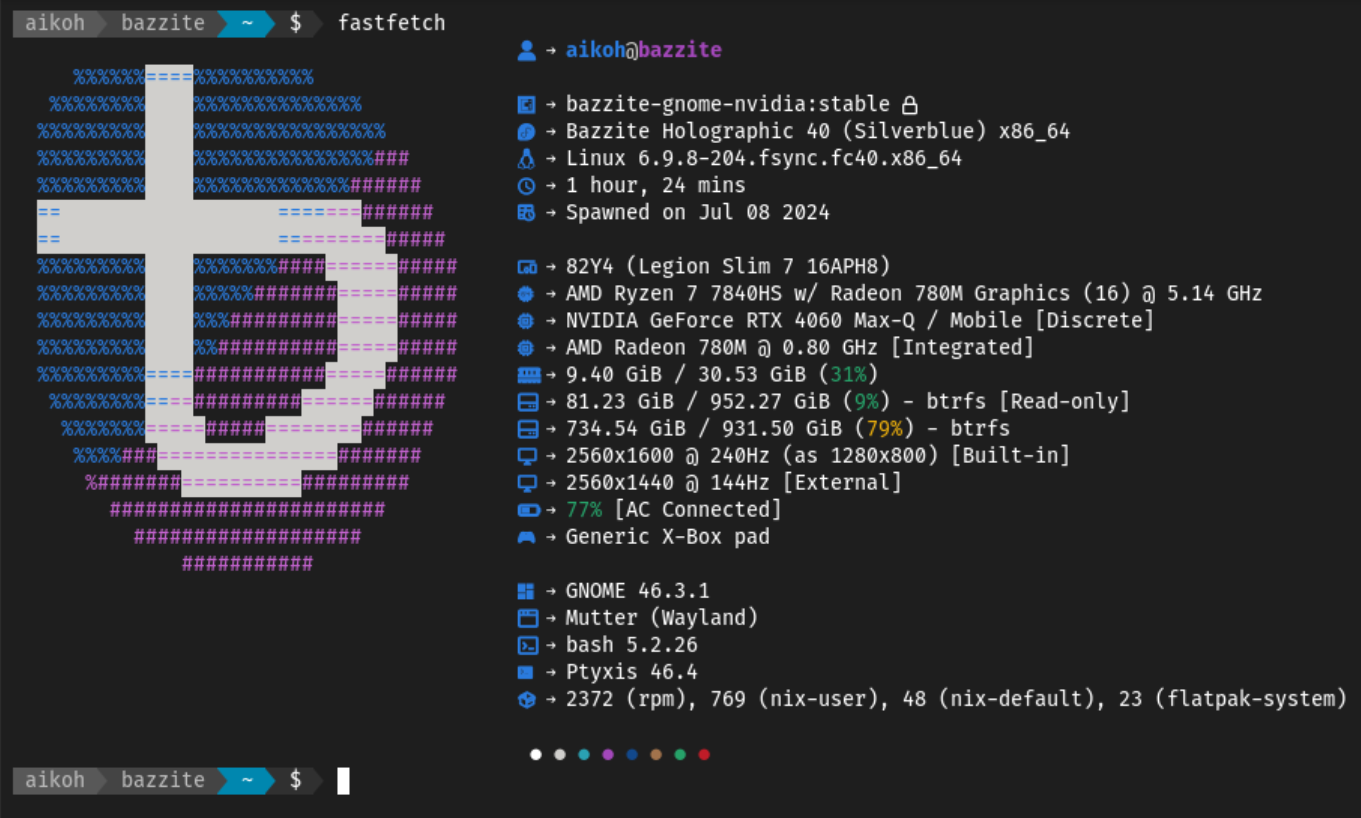
Task: Click the padlock icon after bazzite-gnome-nvidia:stable
Action: click(x=909, y=104)
